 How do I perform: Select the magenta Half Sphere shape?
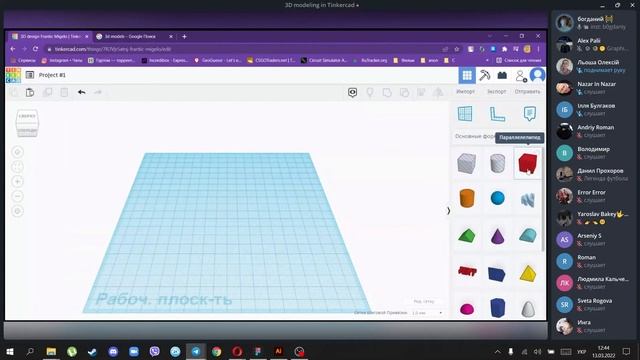click(x=467, y=309)
